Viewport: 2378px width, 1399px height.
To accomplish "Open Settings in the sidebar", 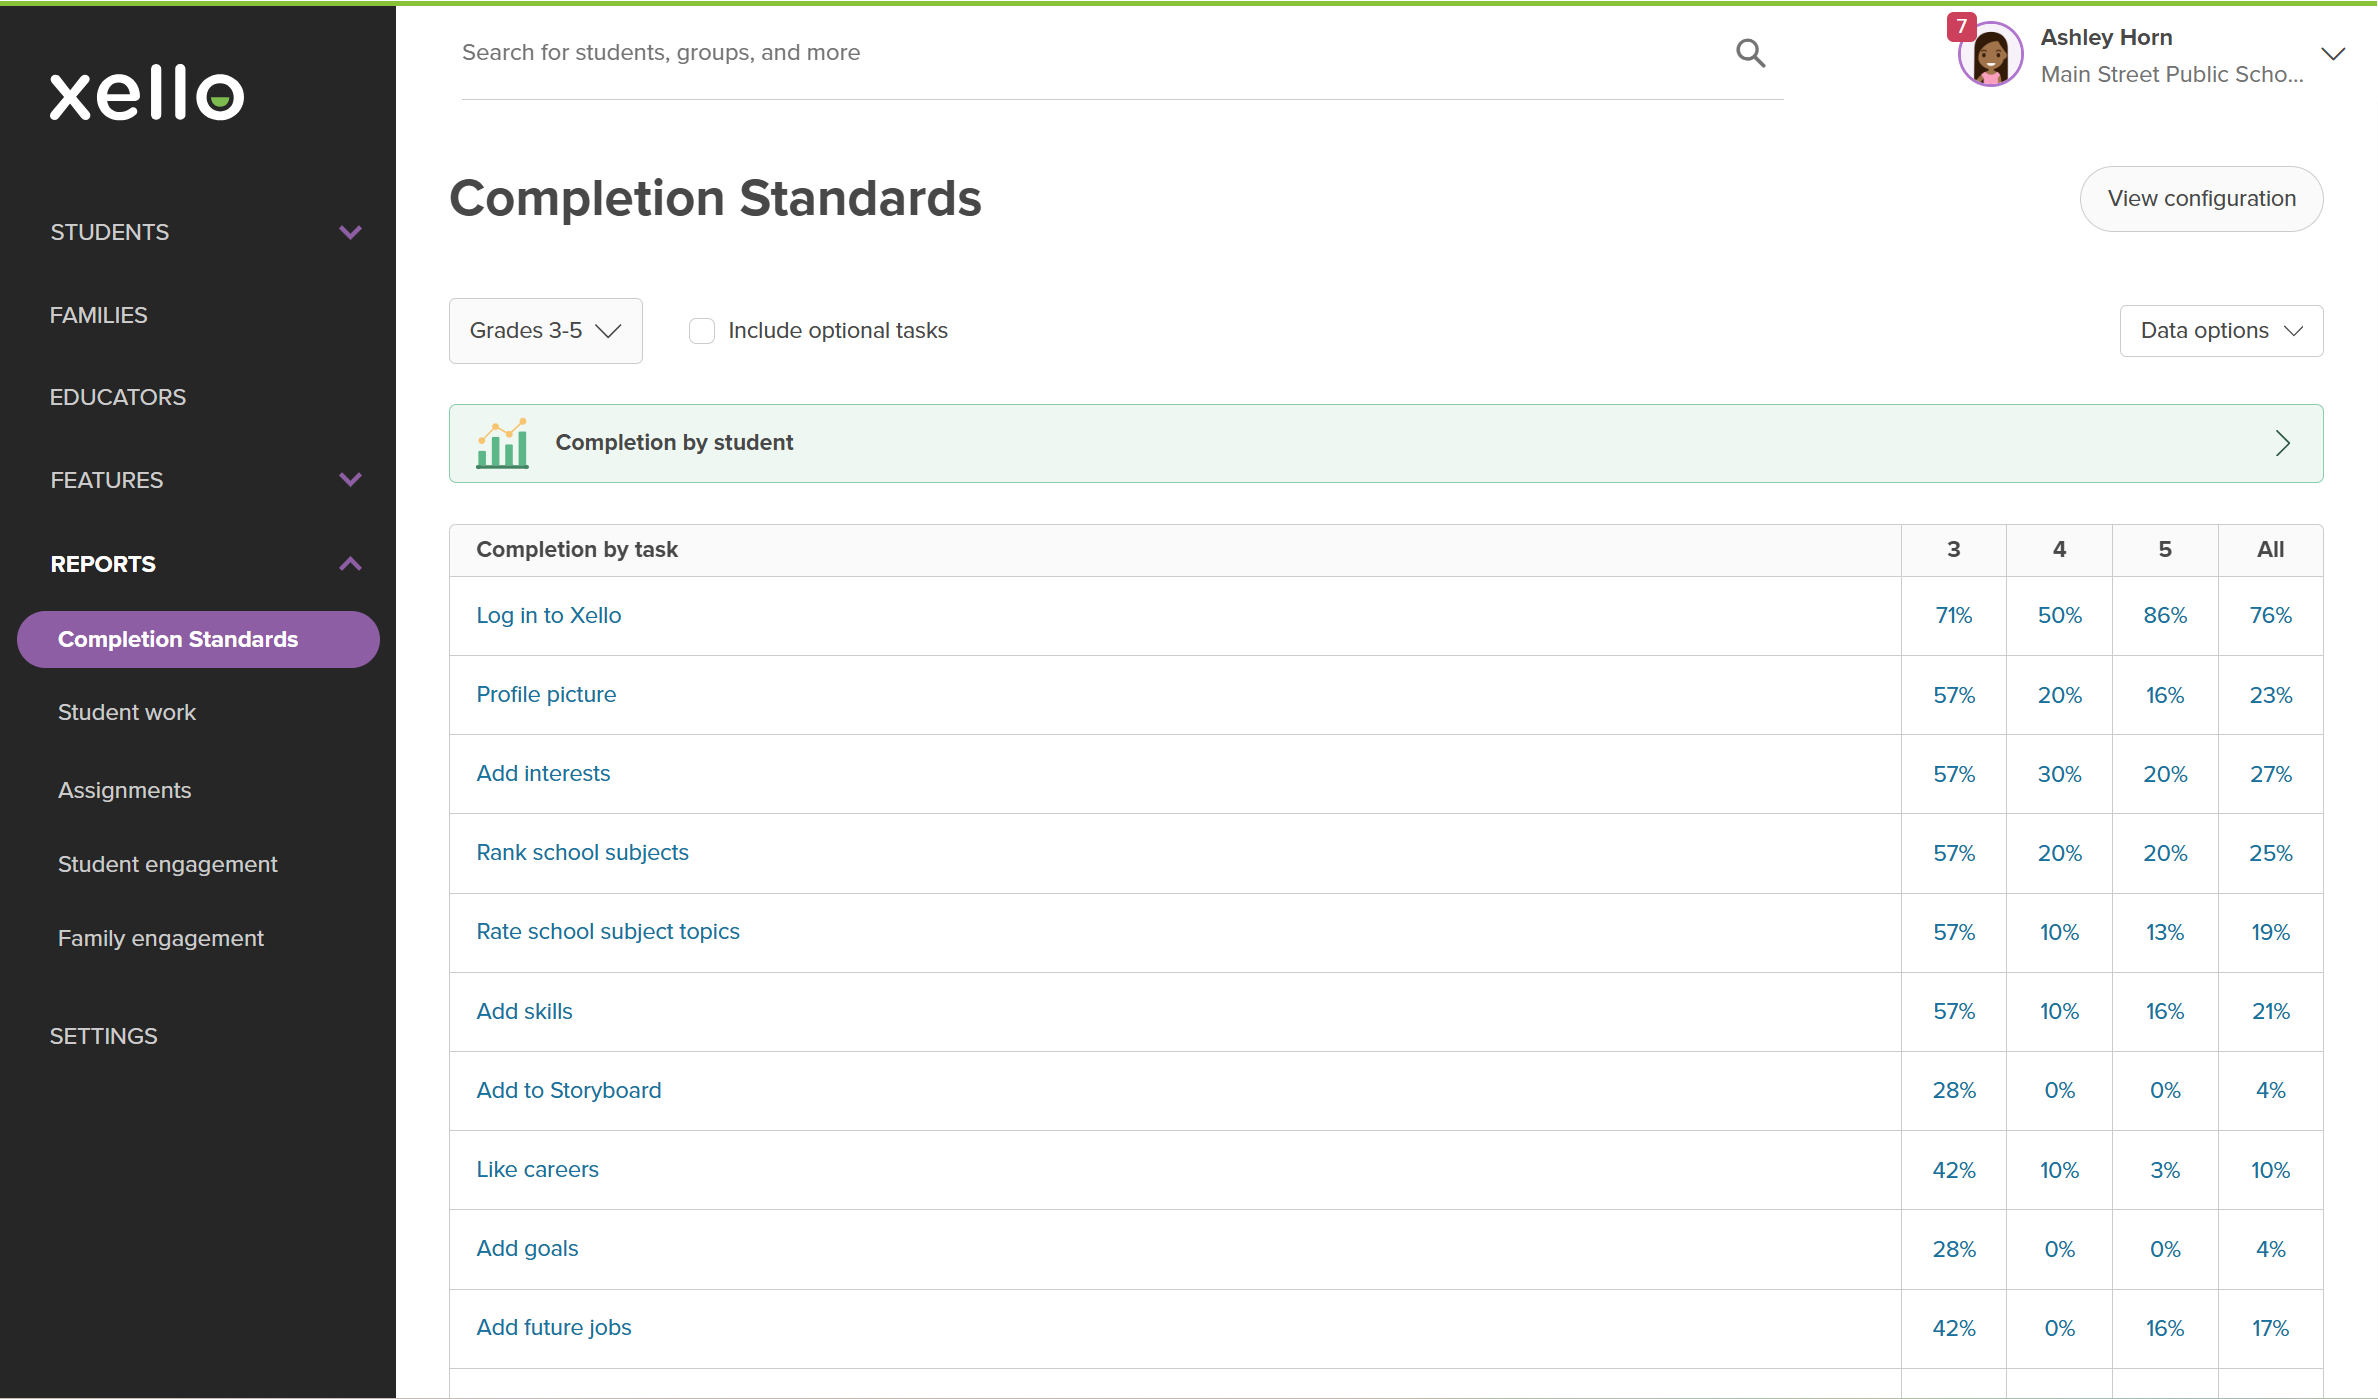I will [x=104, y=1036].
